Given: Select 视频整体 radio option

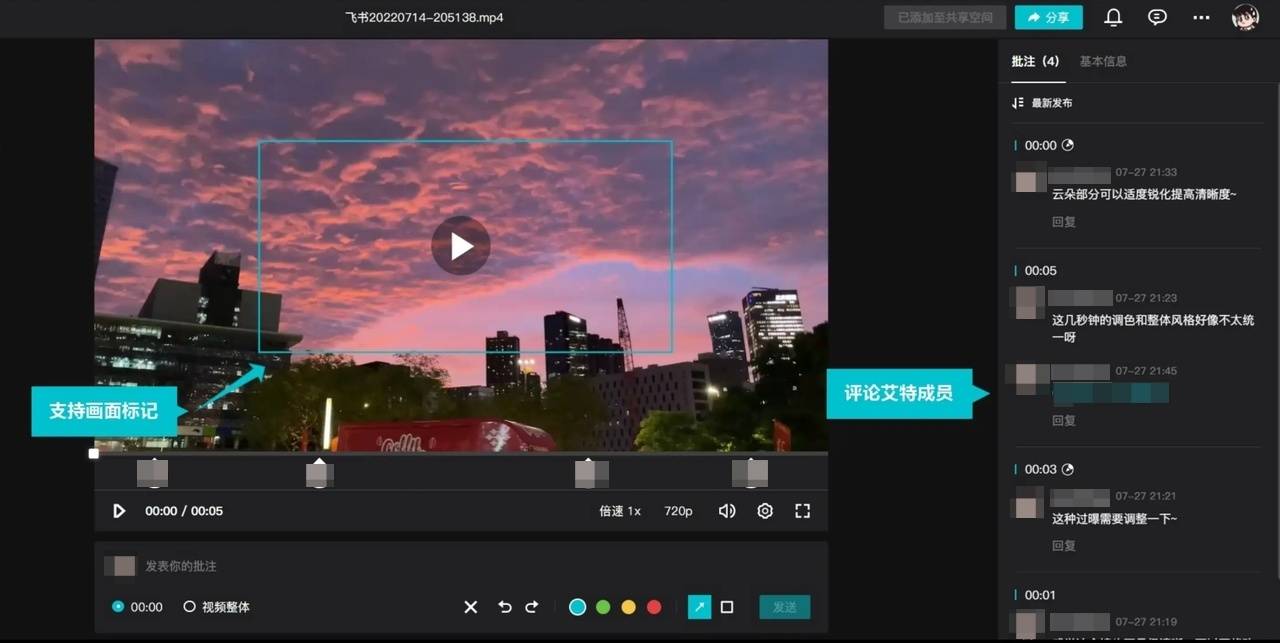Looking at the screenshot, I should [x=189, y=606].
